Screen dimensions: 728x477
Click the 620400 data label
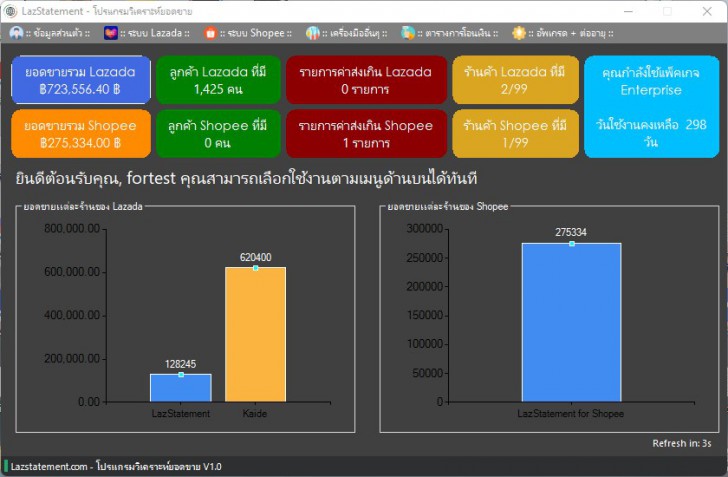255,257
